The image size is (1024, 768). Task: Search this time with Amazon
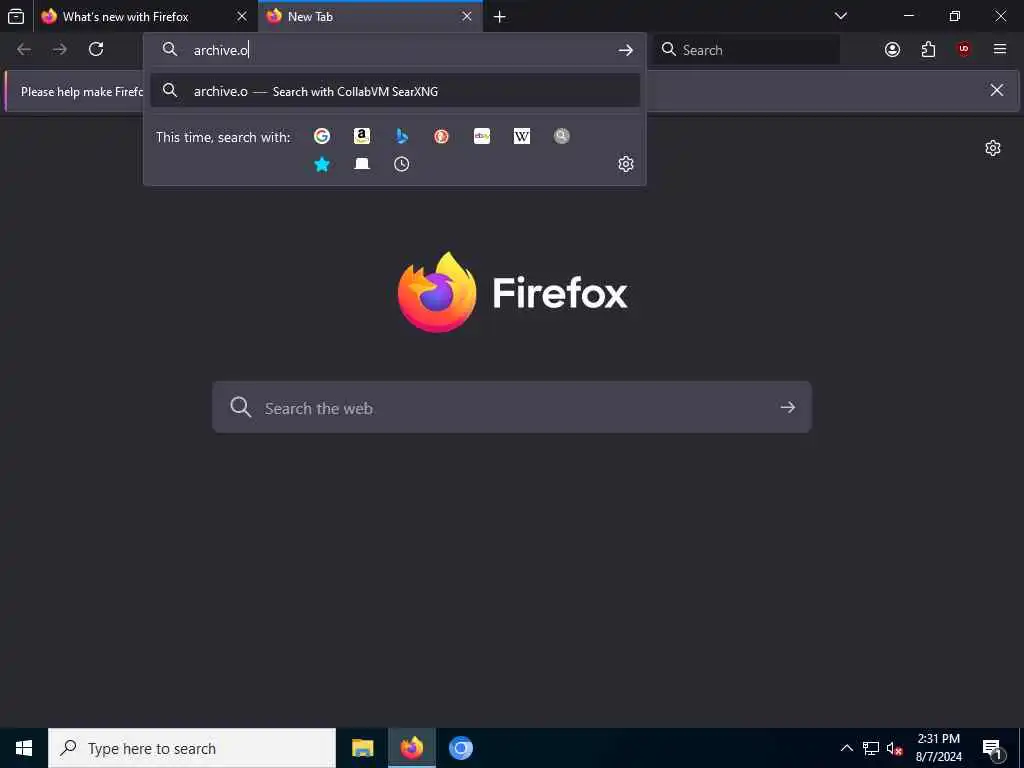(x=362, y=136)
